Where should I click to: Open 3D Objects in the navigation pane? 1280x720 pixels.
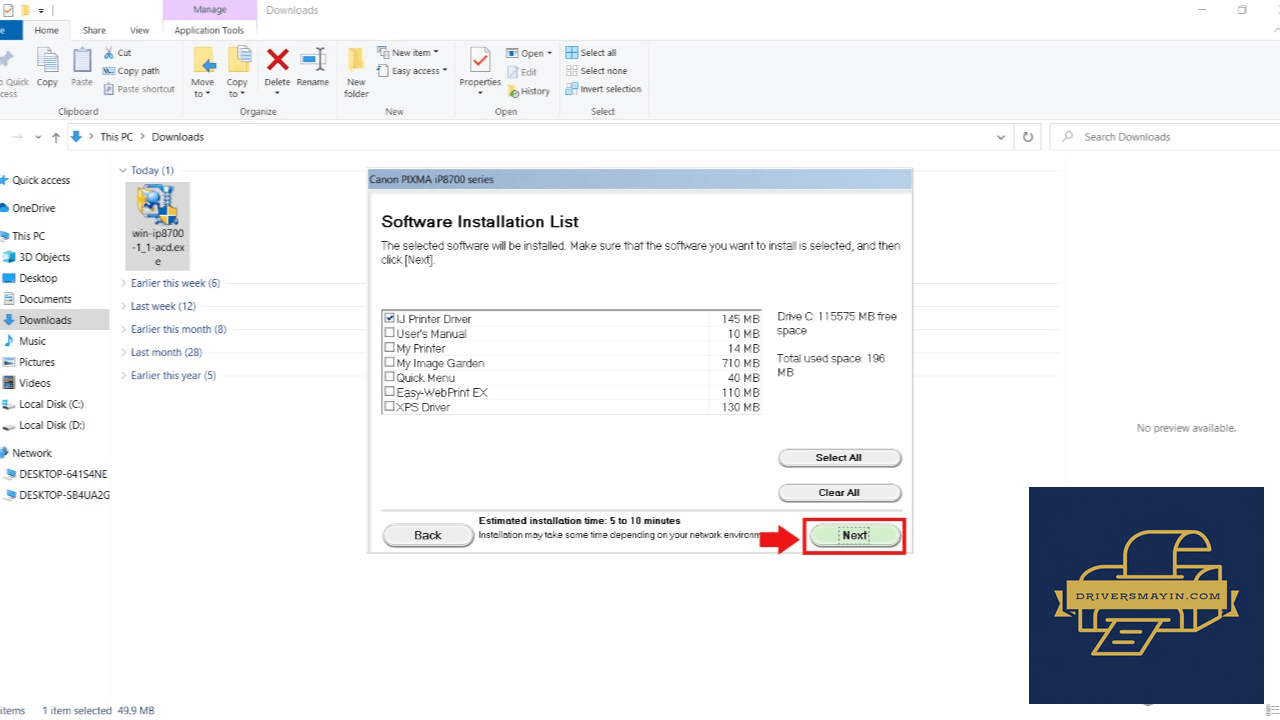tap(45, 257)
